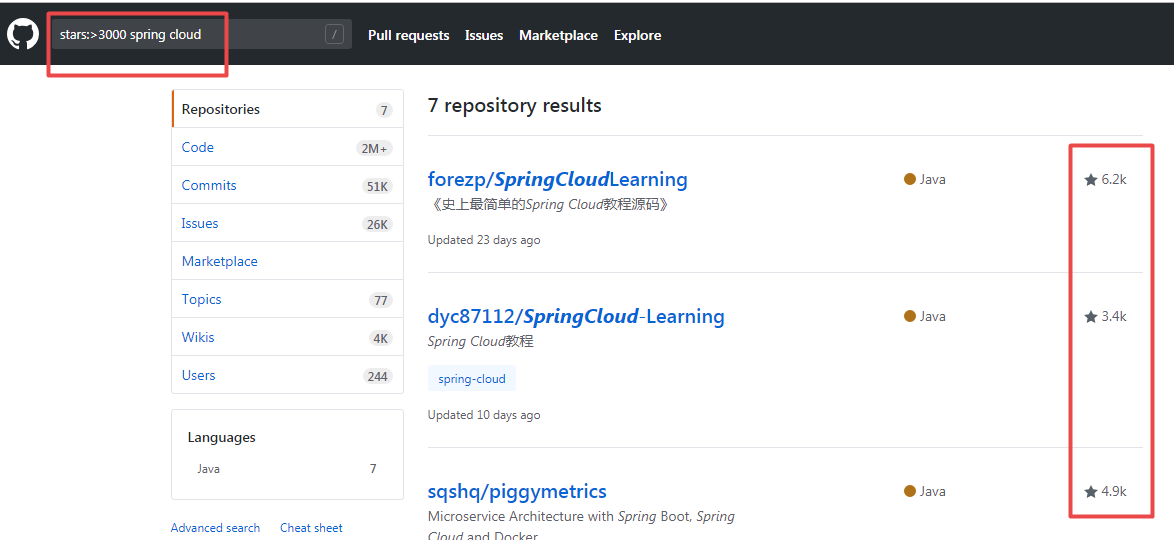Click the 26K count beside Issues
1174x540 pixels.
pyautogui.click(x=377, y=224)
